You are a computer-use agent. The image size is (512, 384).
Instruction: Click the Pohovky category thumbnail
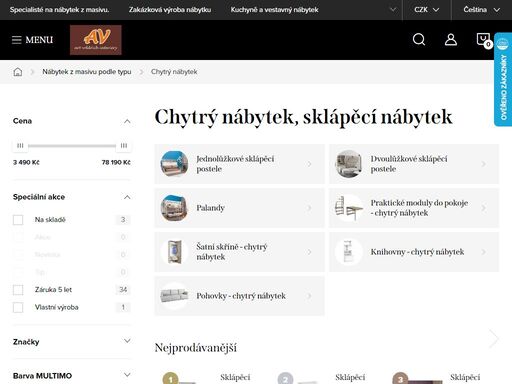click(174, 296)
